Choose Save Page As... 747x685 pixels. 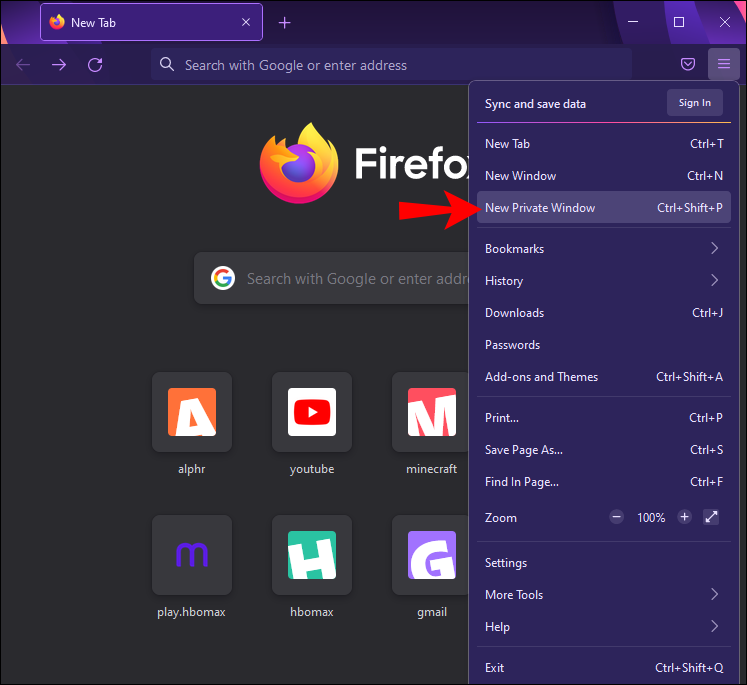coord(604,450)
